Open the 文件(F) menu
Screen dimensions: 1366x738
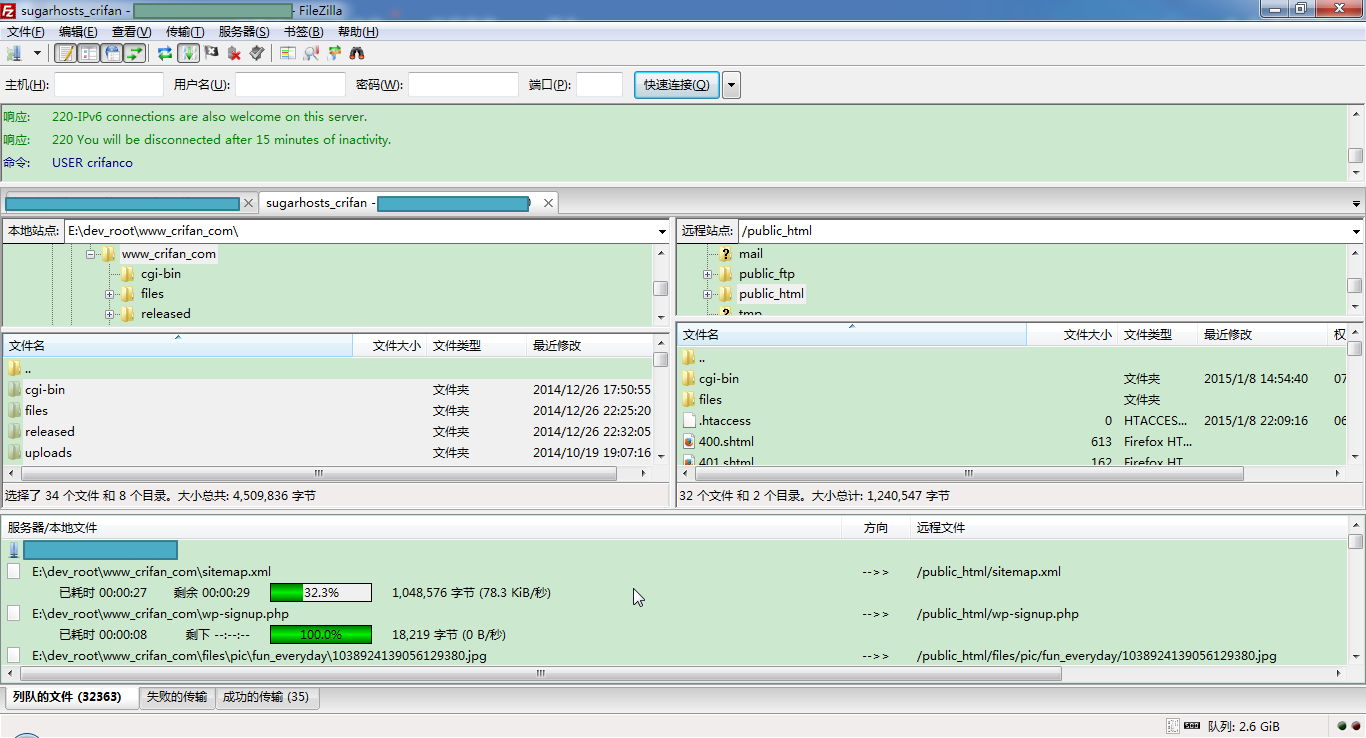click(26, 32)
